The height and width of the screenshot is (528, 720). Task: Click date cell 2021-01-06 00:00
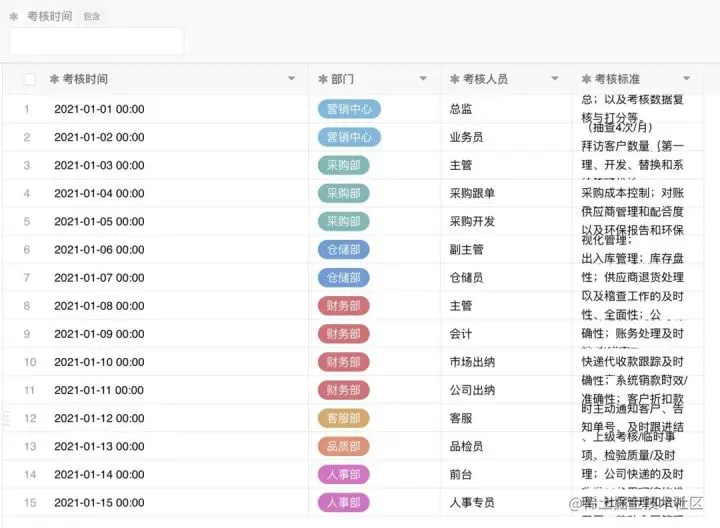point(99,250)
